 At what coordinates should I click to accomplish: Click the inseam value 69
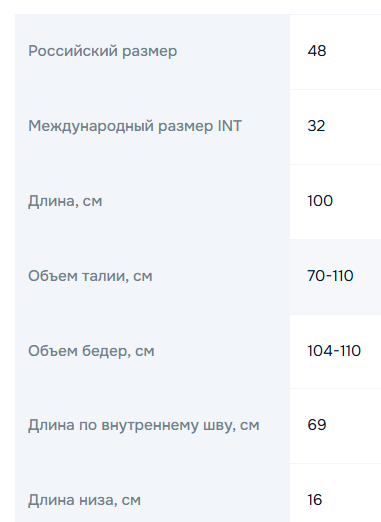tap(317, 425)
